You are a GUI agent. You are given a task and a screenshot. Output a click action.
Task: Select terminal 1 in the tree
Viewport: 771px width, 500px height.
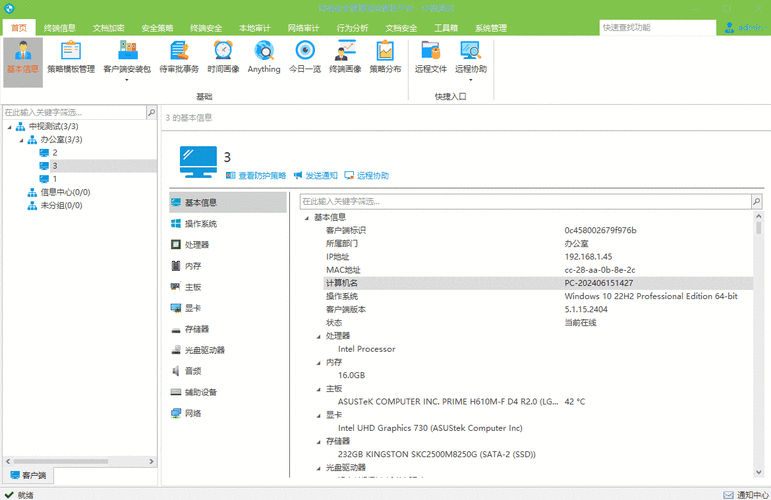click(x=55, y=179)
